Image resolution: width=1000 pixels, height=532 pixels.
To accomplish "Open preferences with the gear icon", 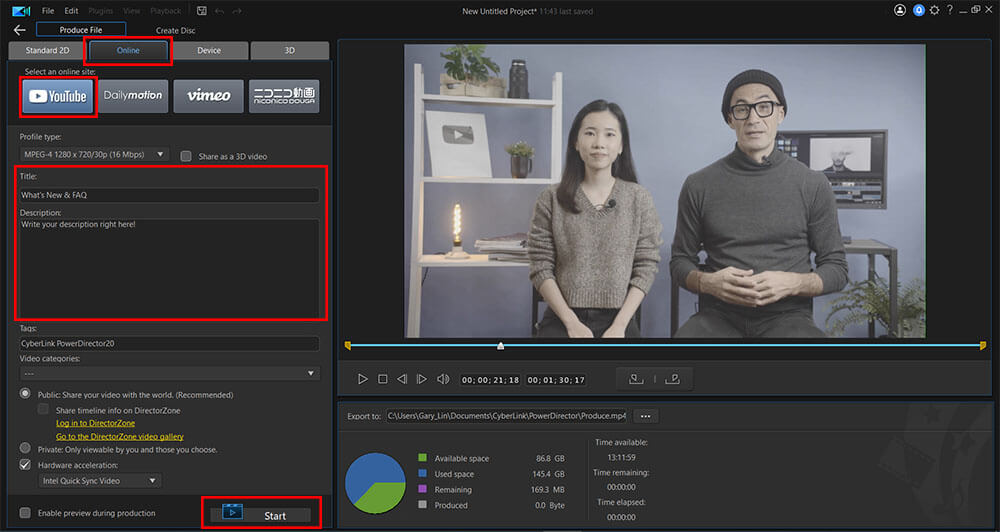I will [934, 10].
